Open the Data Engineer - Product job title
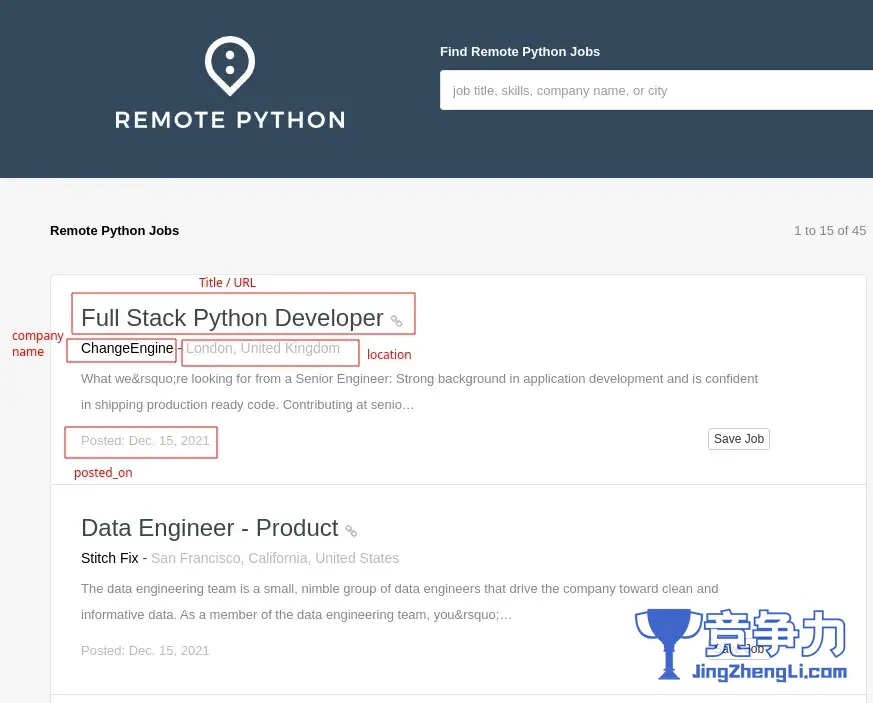This screenshot has width=873, height=703. coord(210,528)
